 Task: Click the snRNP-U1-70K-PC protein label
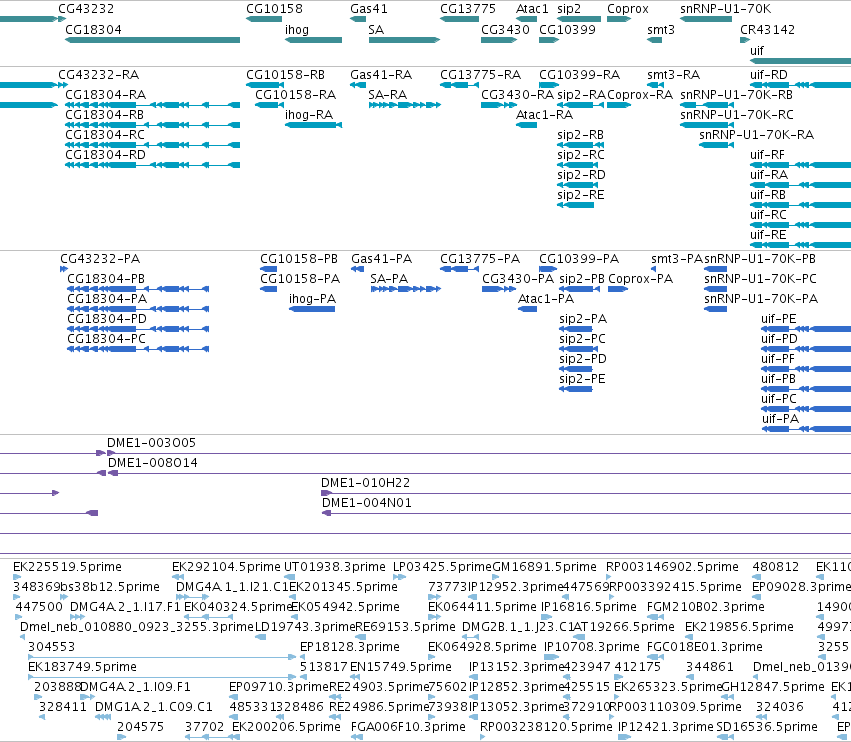(760, 278)
